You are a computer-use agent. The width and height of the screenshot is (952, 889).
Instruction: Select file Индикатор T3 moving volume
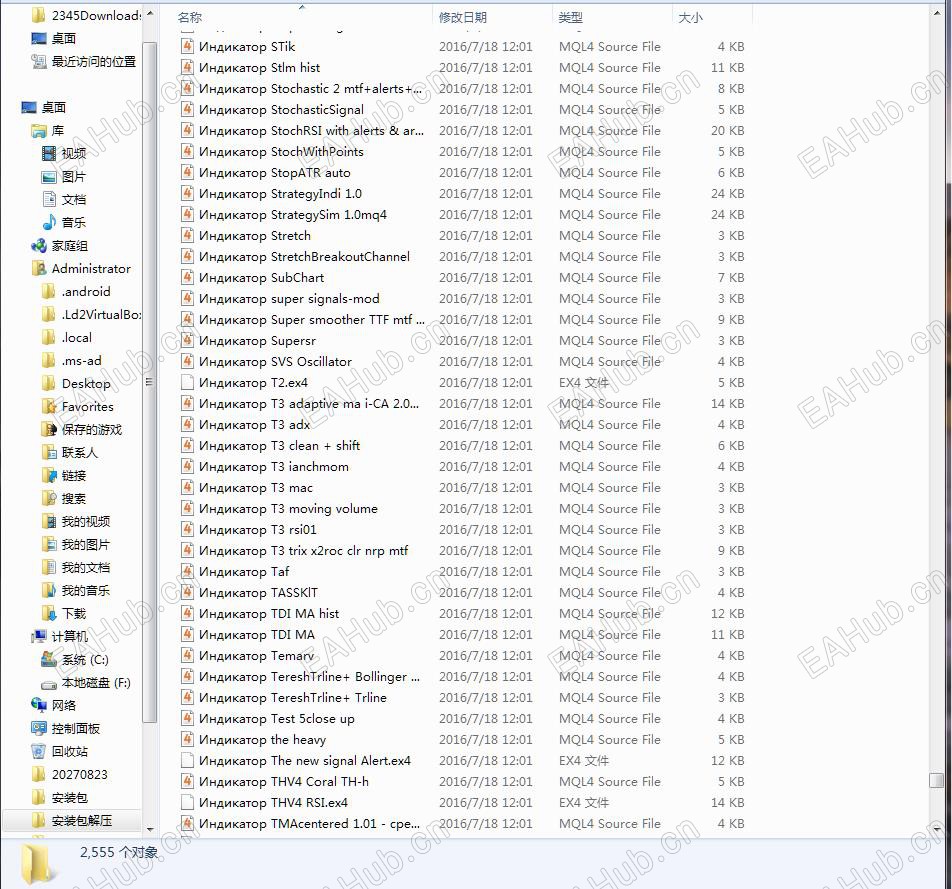click(x=288, y=508)
